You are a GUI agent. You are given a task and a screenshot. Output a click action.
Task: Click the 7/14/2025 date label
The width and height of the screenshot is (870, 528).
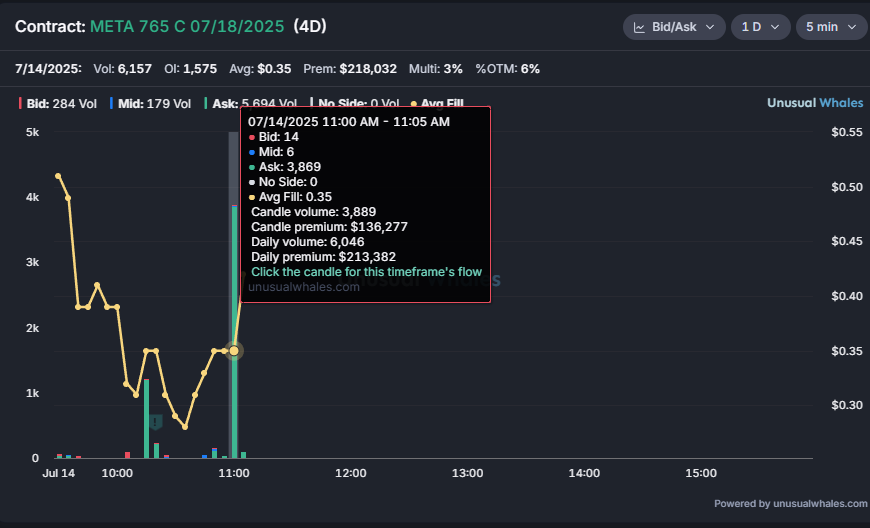tap(48, 69)
